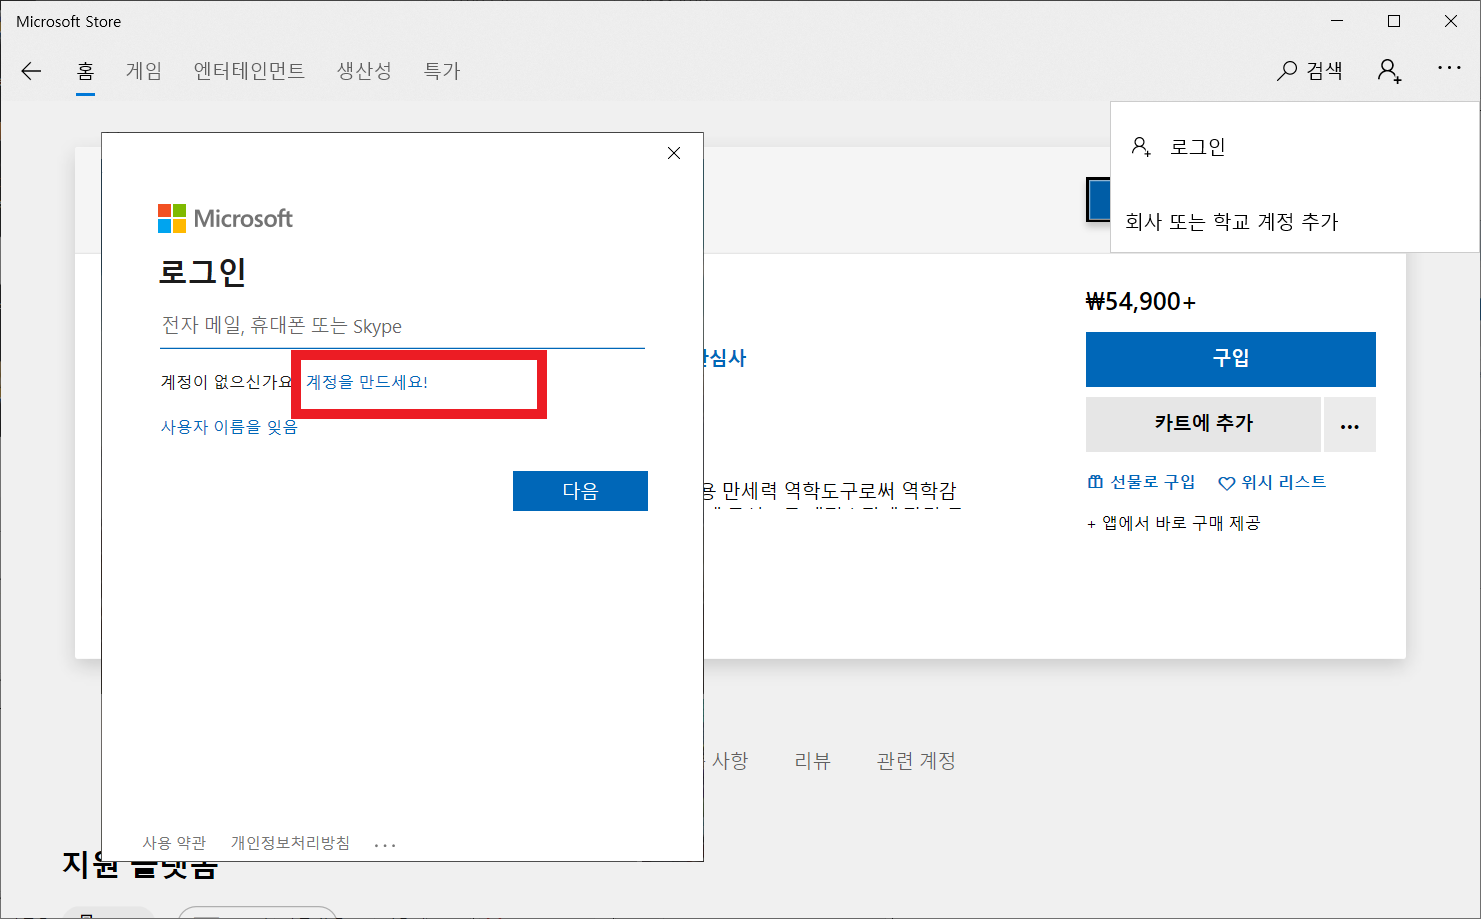
Task: Focus the email, phone or Skype field
Action: pos(402,326)
